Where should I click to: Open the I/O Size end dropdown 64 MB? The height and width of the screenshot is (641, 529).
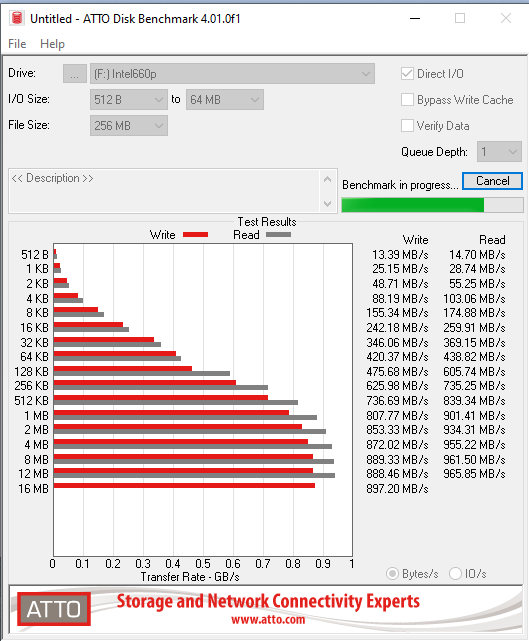pos(224,100)
